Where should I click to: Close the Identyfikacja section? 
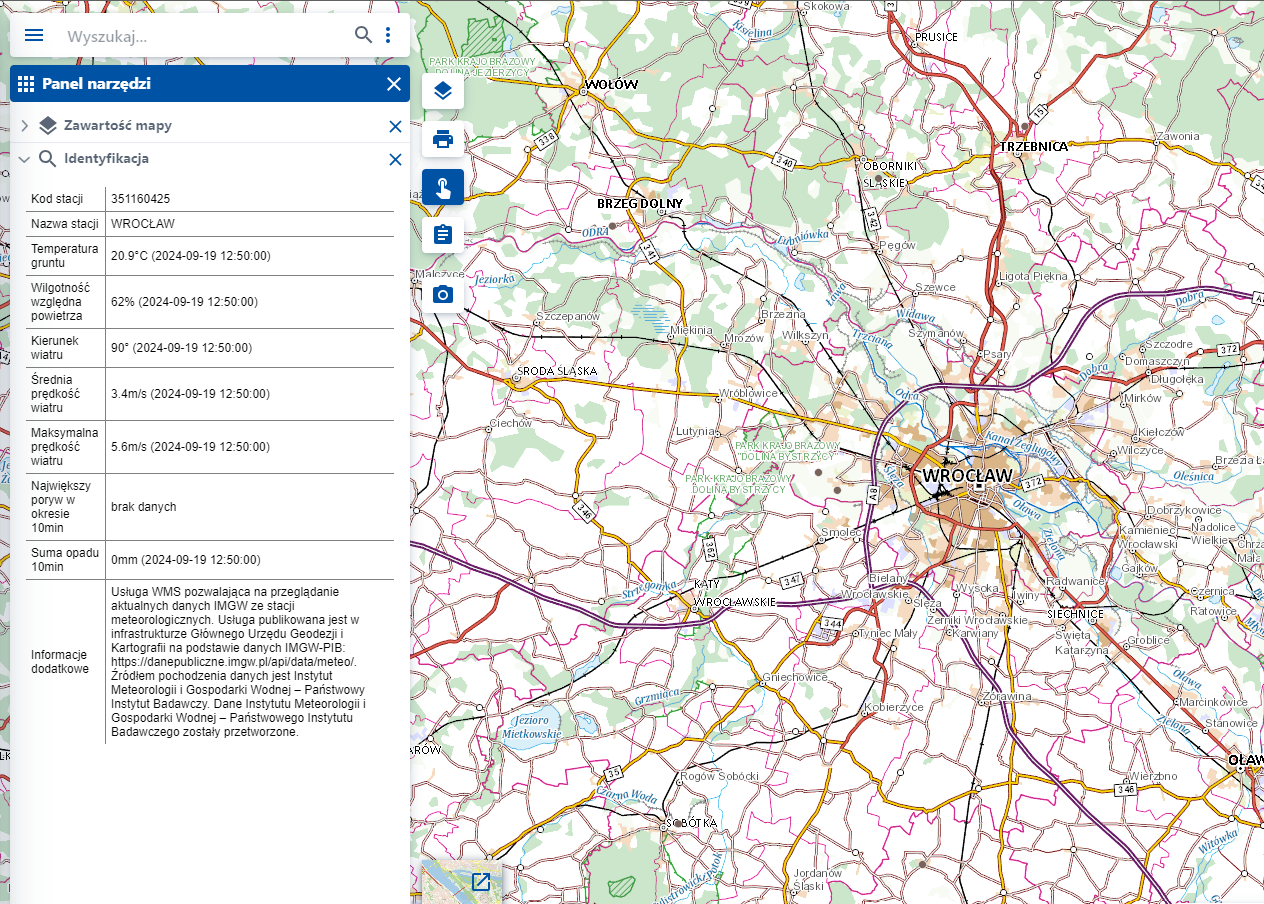coord(395,159)
